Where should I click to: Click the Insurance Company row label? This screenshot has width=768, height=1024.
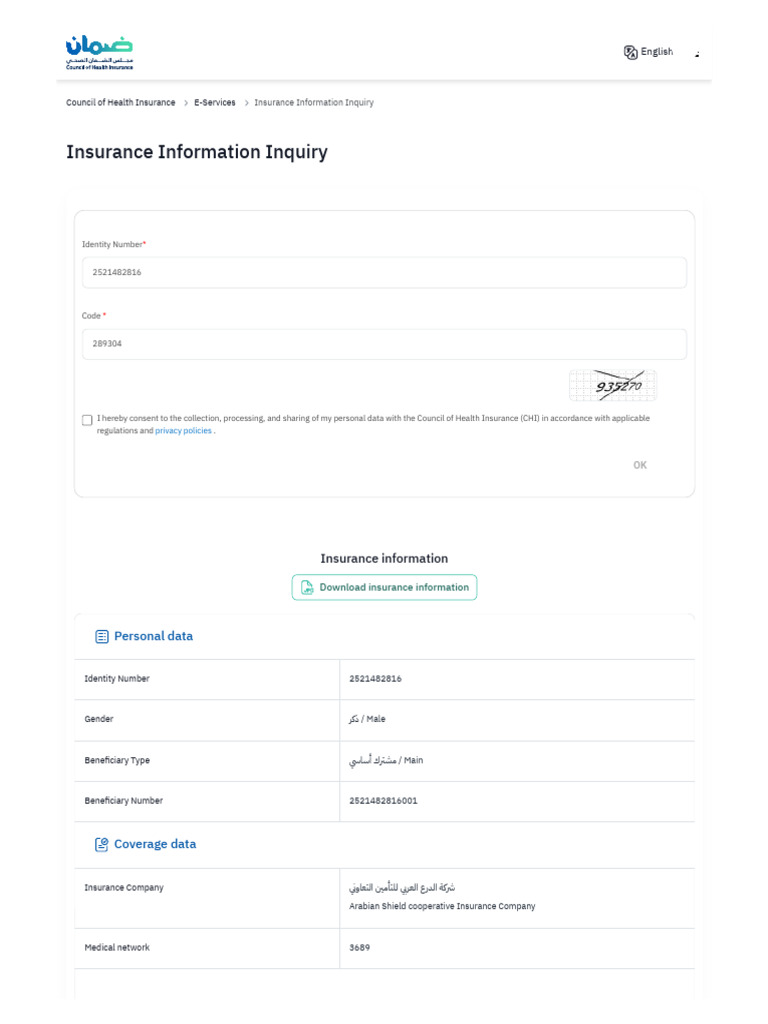pos(124,888)
